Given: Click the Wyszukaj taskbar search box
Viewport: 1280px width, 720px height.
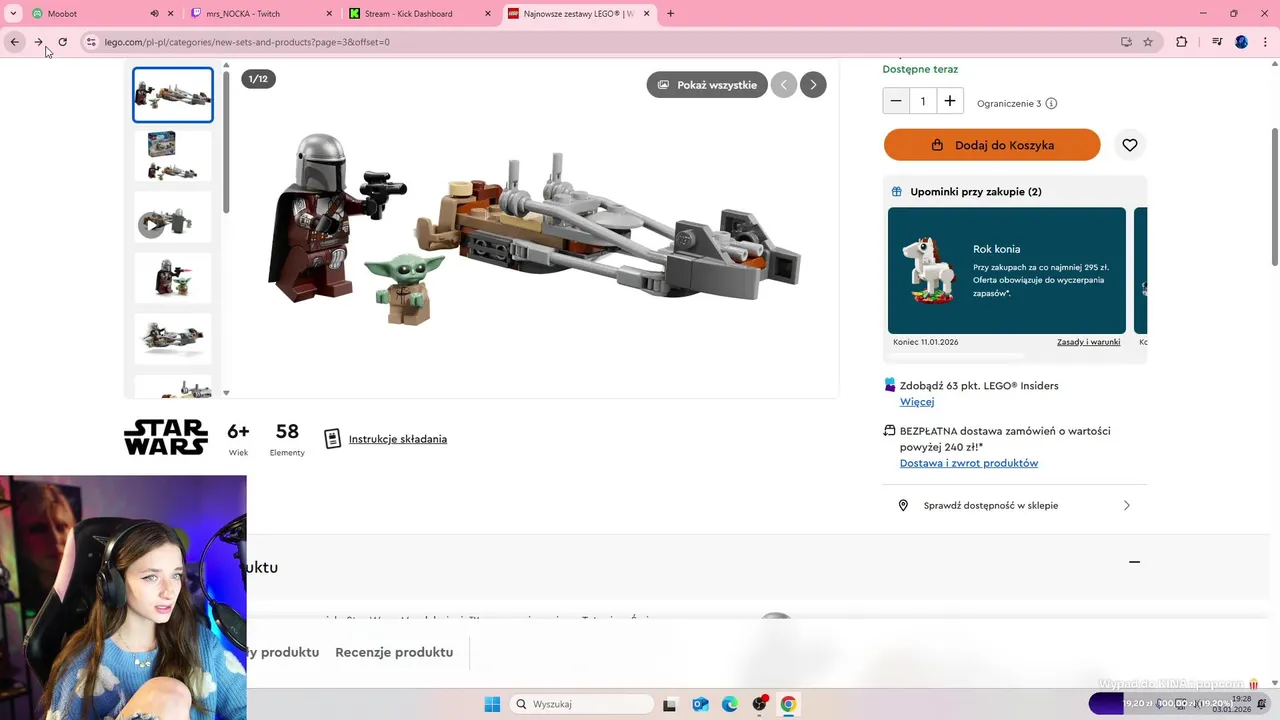Looking at the screenshot, I should click(x=581, y=704).
